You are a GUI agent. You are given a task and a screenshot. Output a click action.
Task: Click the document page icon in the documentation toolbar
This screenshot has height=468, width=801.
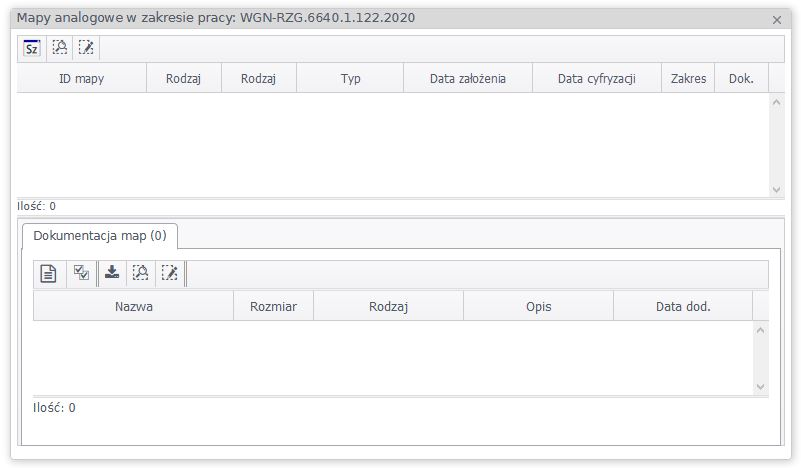pyautogui.click(x=48, y=273)
